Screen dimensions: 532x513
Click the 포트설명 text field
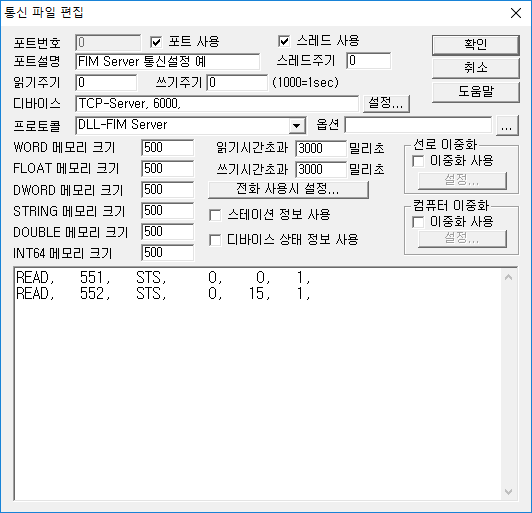168,62
